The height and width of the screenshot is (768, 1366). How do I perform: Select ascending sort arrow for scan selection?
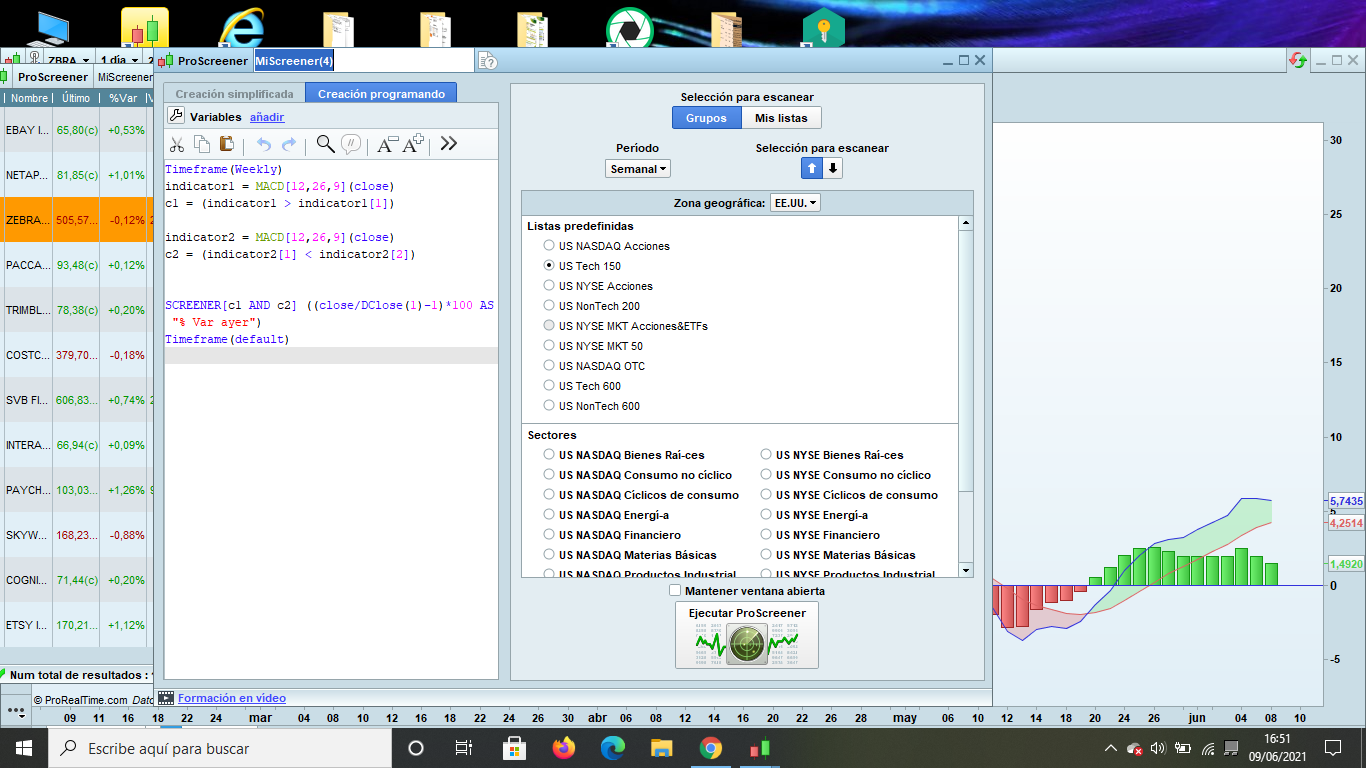[813, 169]
